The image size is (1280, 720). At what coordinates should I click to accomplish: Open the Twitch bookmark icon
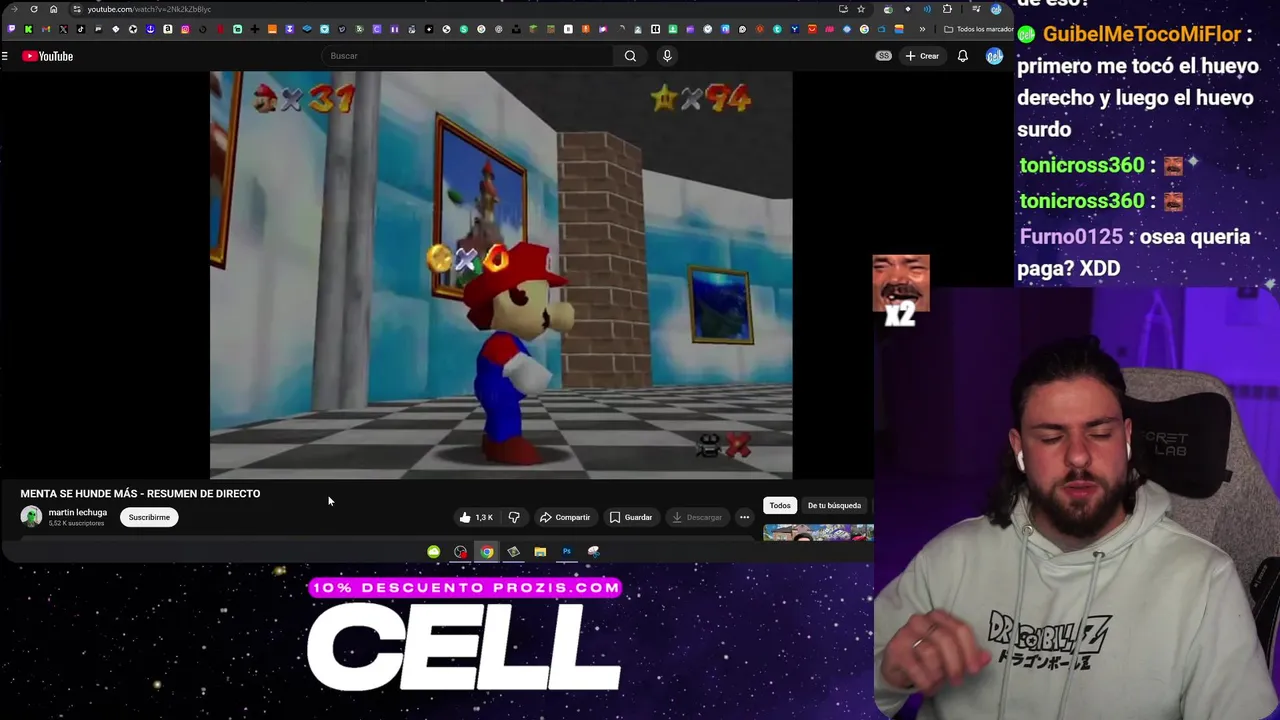pyautogui.click(x=11, y=29)
